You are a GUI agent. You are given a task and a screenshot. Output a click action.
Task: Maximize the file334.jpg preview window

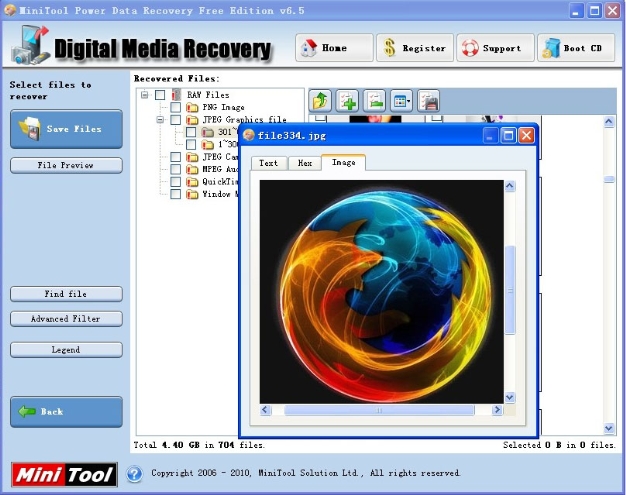pos(508,136)
